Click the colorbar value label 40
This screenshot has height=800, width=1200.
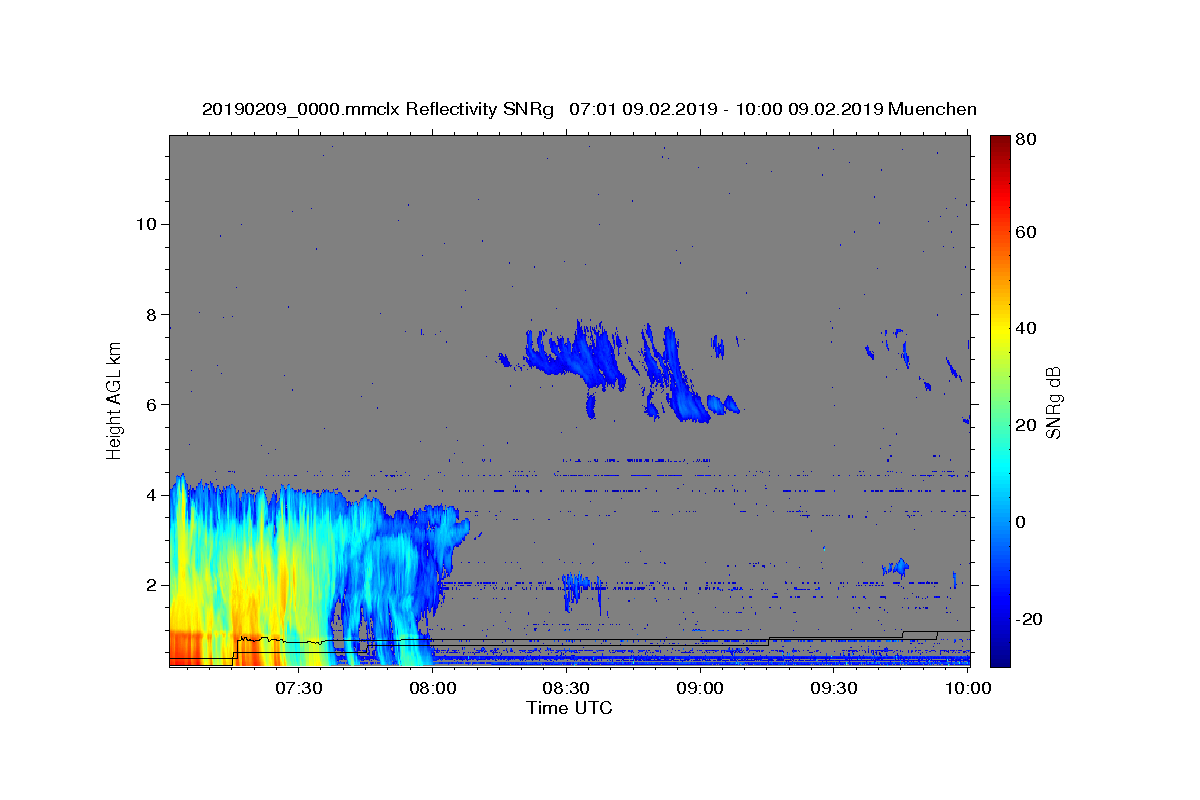pyautogui.click(x=1027, y=328)
